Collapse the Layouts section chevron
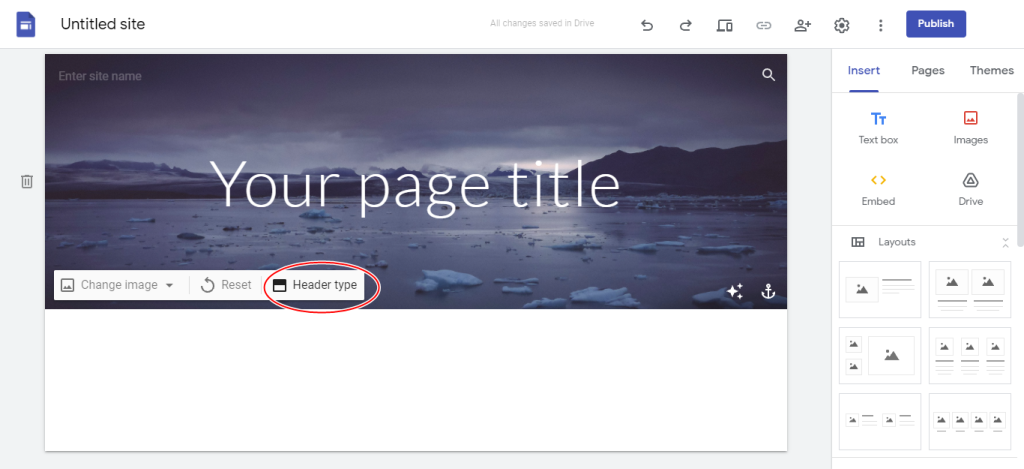 [1006, 242]
